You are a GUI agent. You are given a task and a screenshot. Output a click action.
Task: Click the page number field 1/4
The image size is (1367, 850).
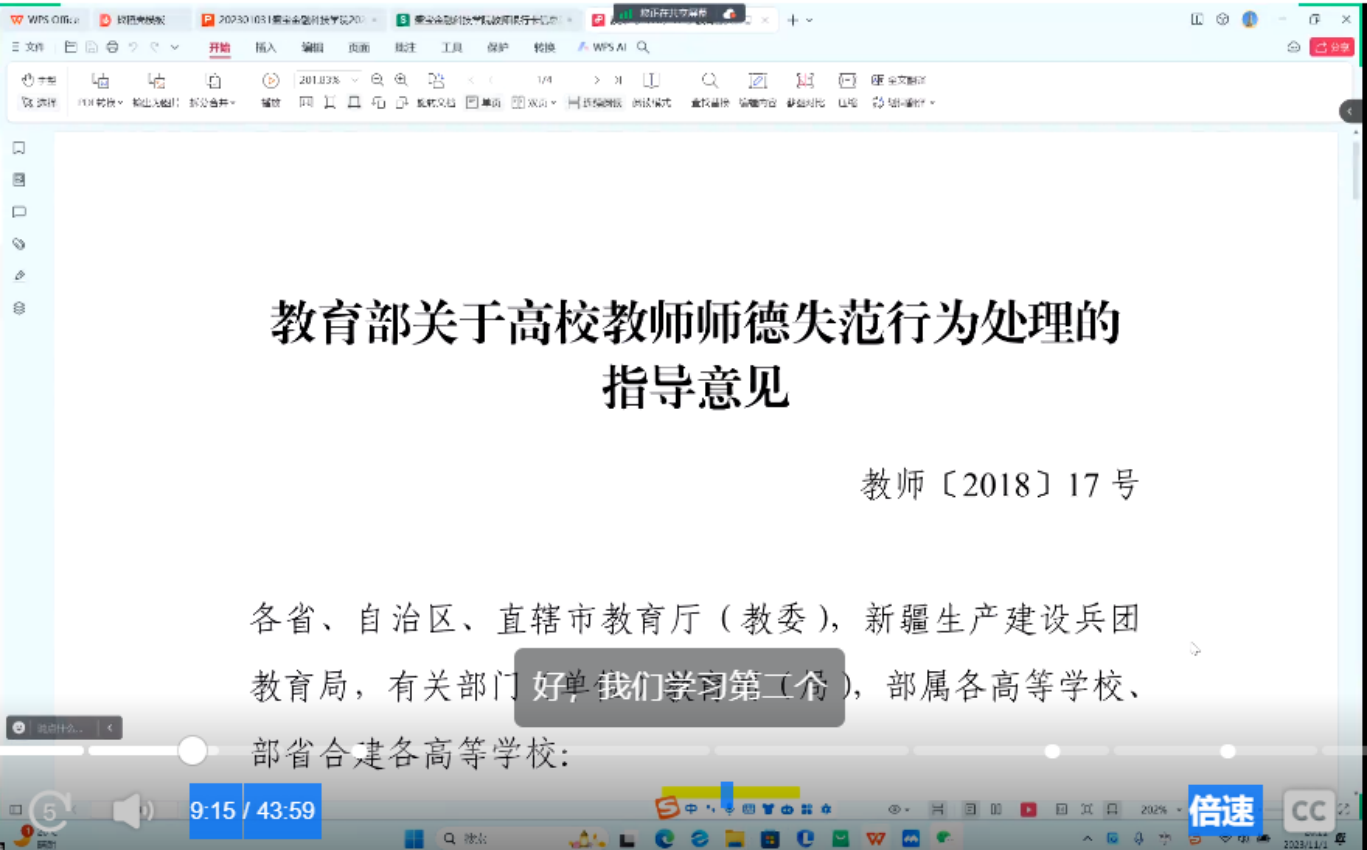(x=545, y=80)
